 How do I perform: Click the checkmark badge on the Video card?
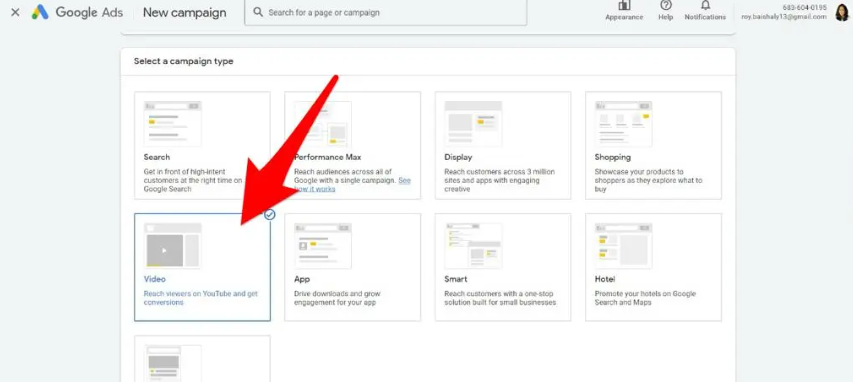270,214
